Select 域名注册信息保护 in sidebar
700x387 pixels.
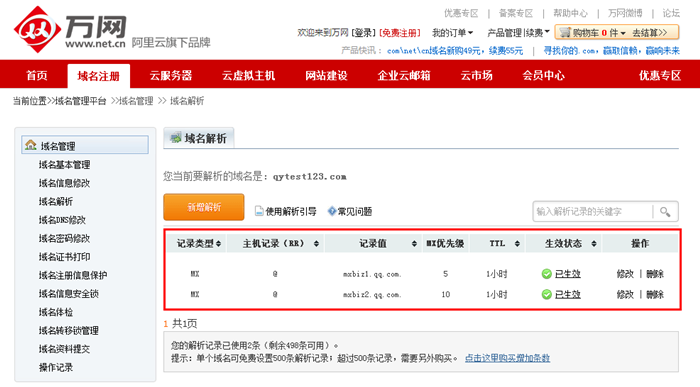click(73, 275)
